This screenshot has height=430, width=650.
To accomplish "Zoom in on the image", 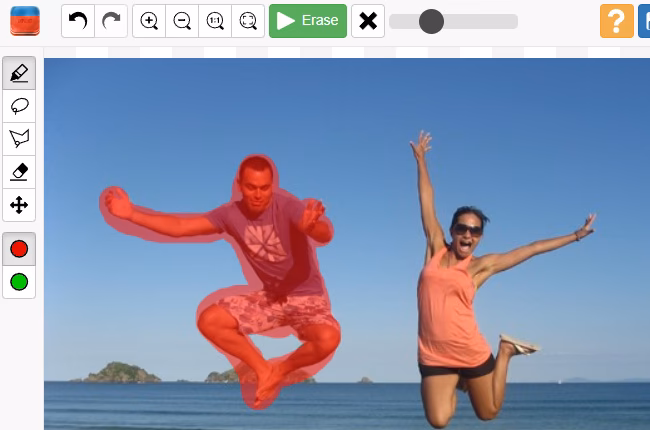I will 149,21.
